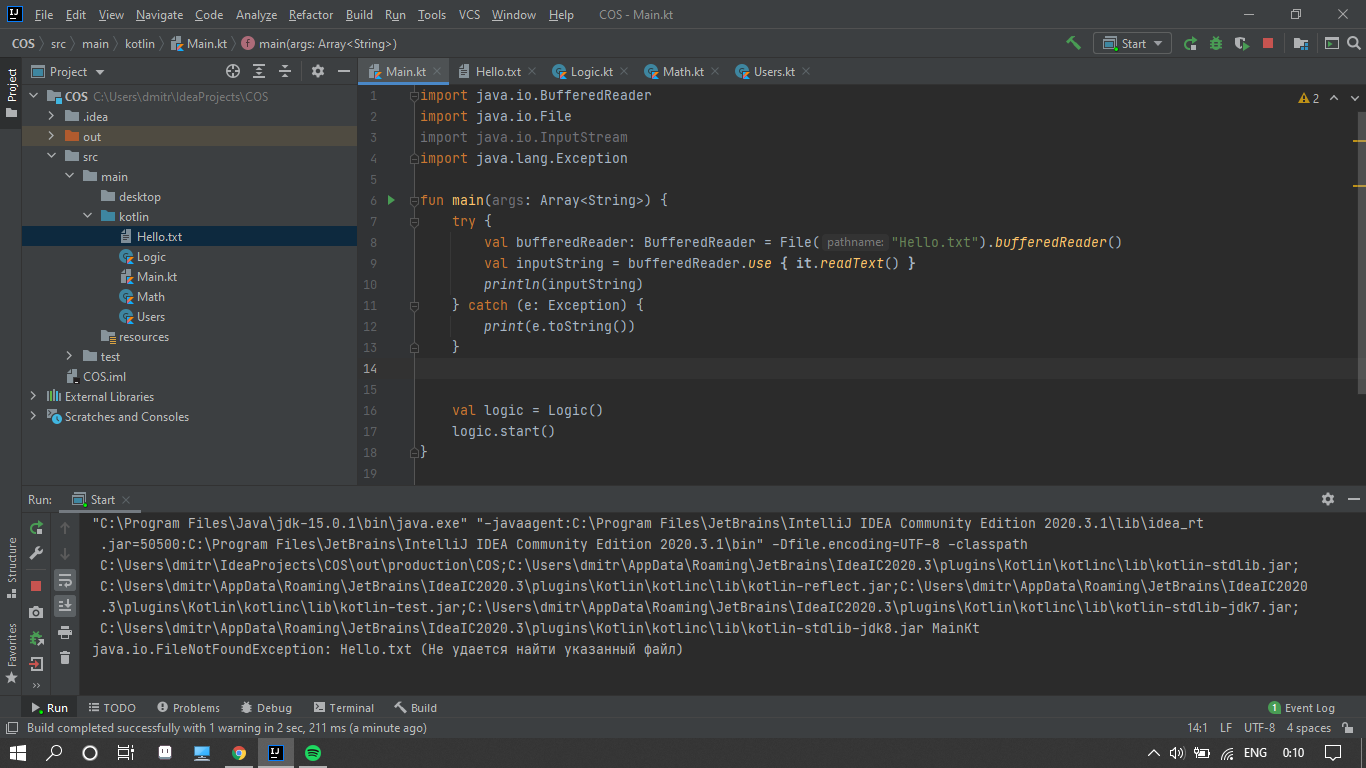Open the Event Log
Viewport: 1366px width, 768px height.
pos(1301,707)
